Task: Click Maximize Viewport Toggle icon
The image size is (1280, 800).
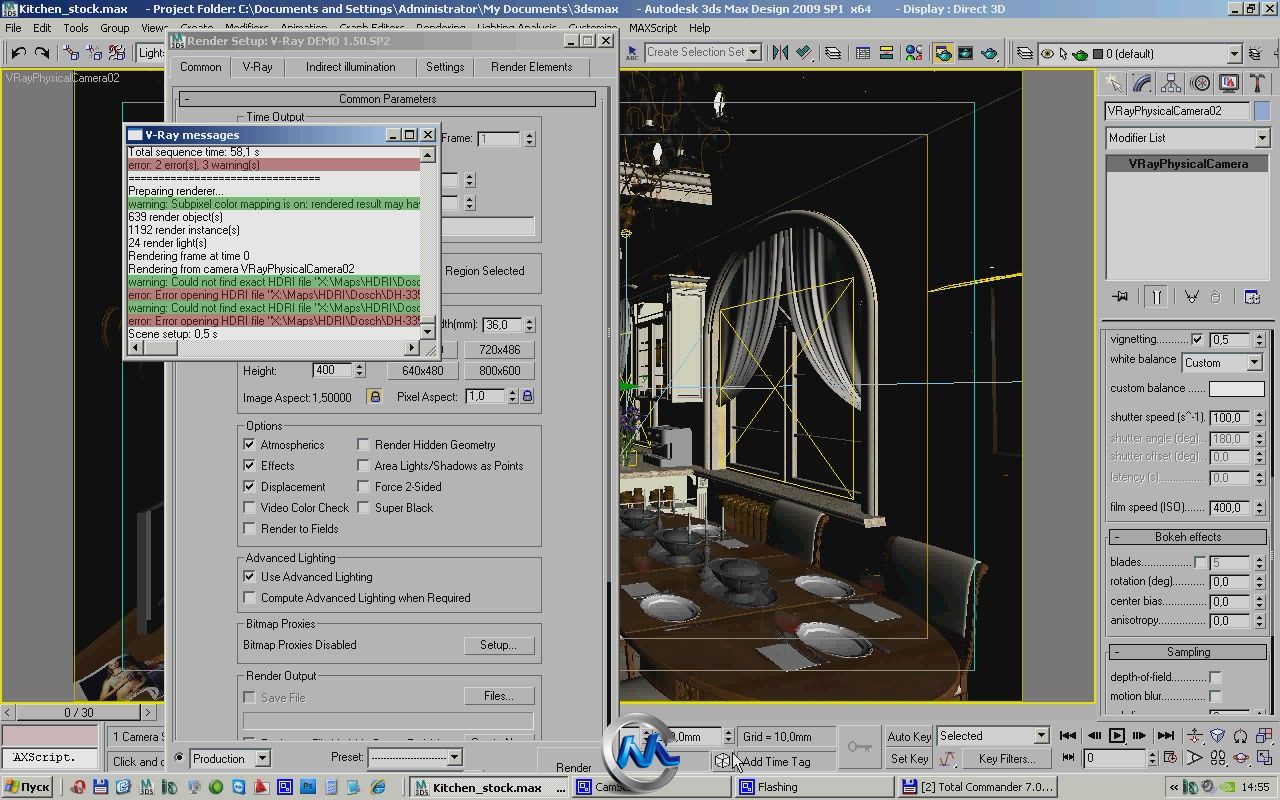Action: pyautogui.click(x=1264, y=759)
